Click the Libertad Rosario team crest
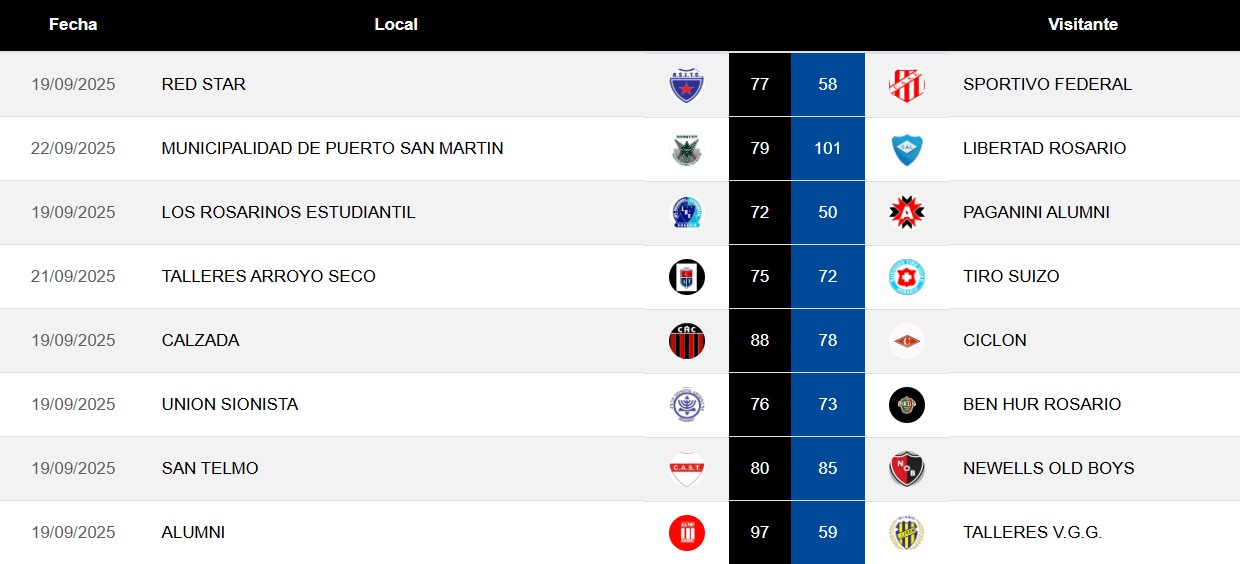Viewport: 1240px width, 564px height. click(906, 149)
